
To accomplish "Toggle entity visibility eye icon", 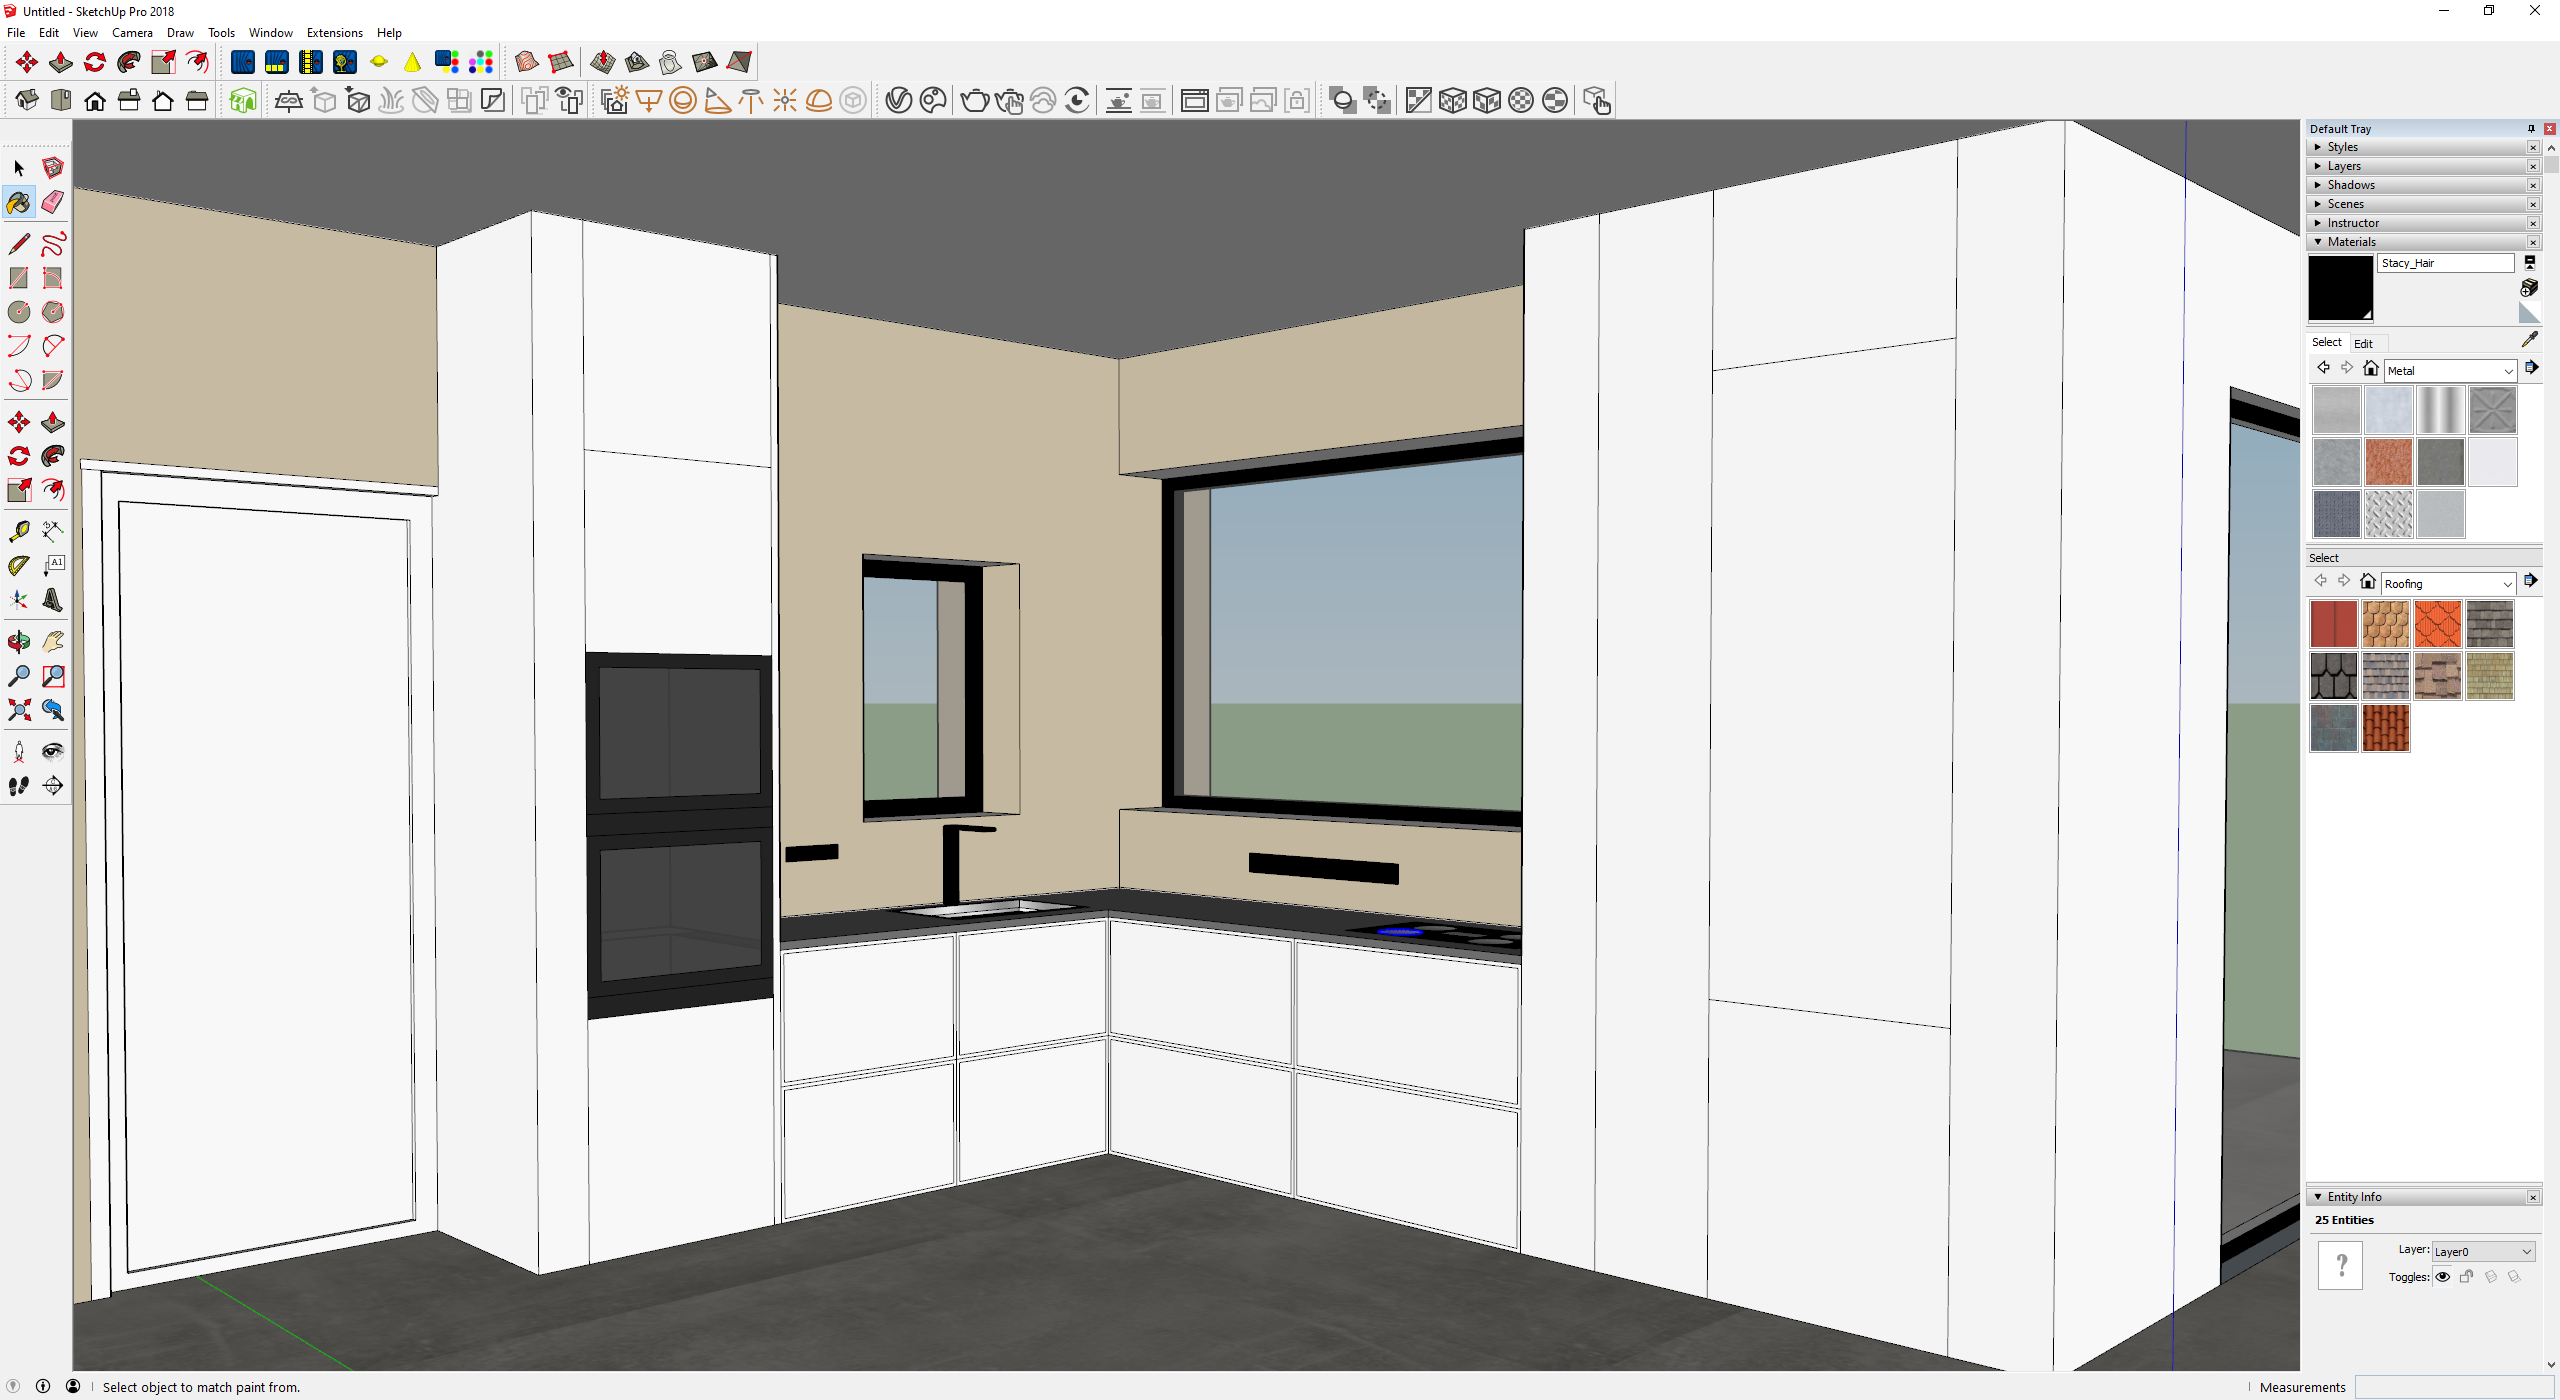I will (2443, 1277).
